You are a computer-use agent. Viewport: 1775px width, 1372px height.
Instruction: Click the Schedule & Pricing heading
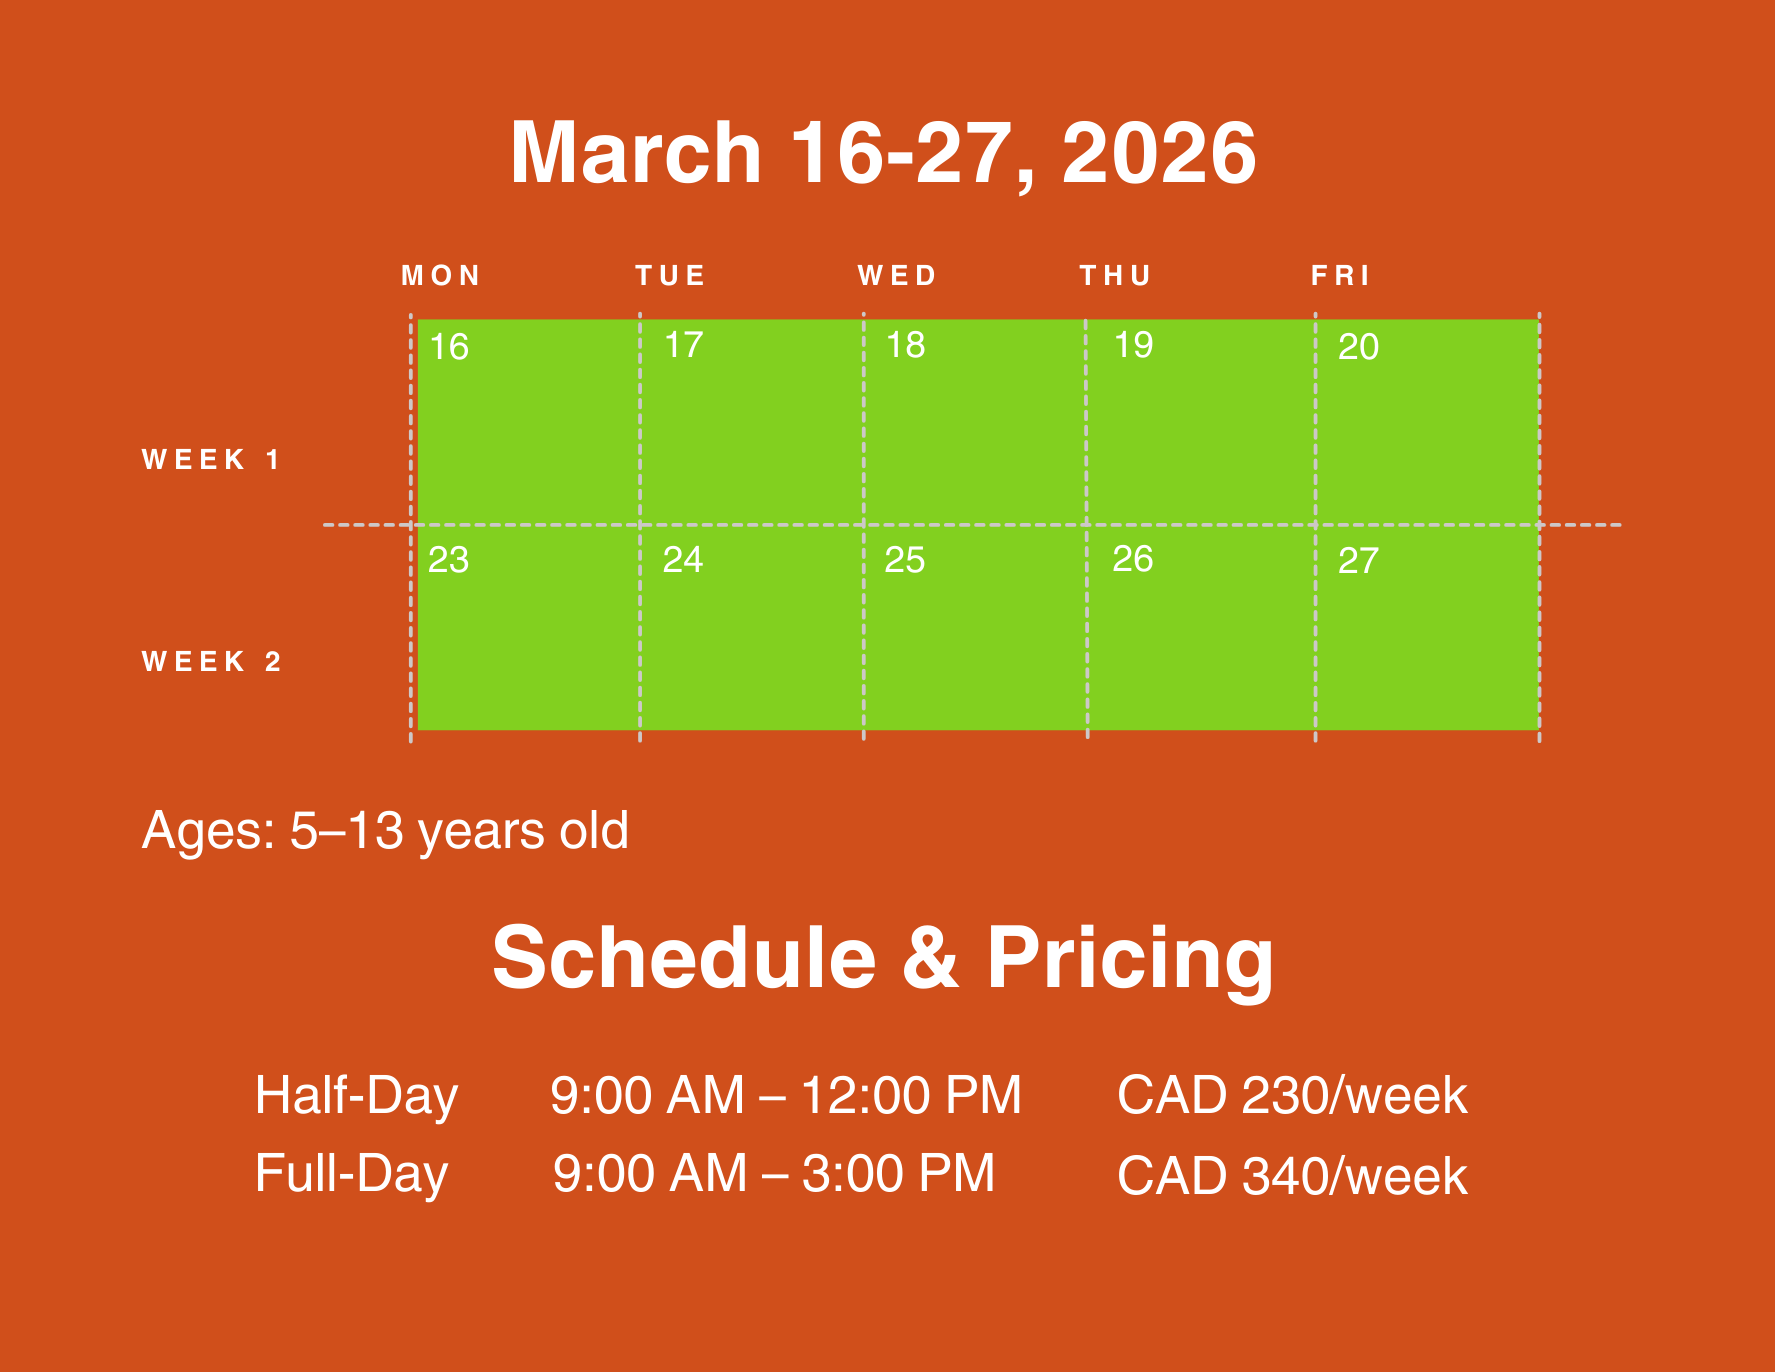[x=883, y=957]
